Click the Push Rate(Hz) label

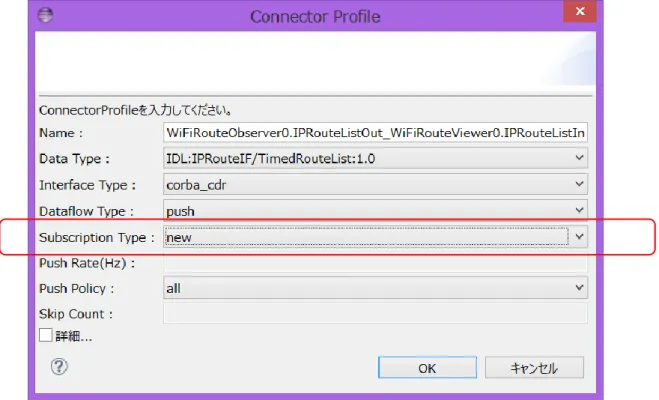click(x=87, y=263)
